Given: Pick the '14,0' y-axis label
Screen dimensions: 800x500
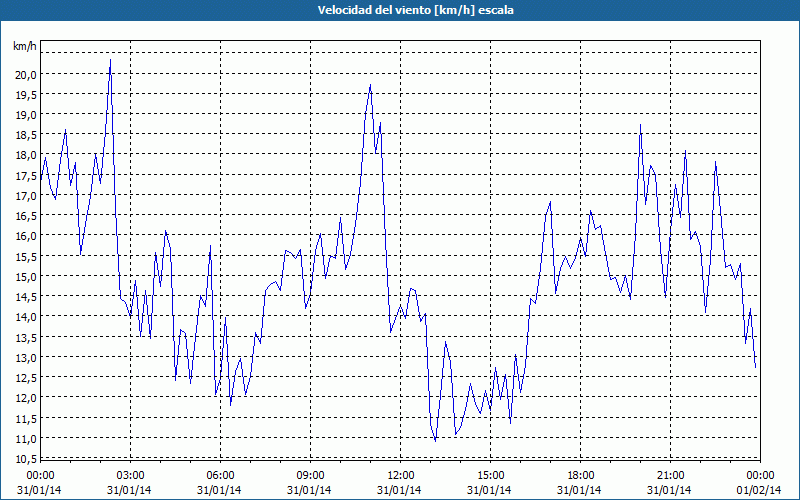Looking at the screenshot, I should tap(27, 317).
